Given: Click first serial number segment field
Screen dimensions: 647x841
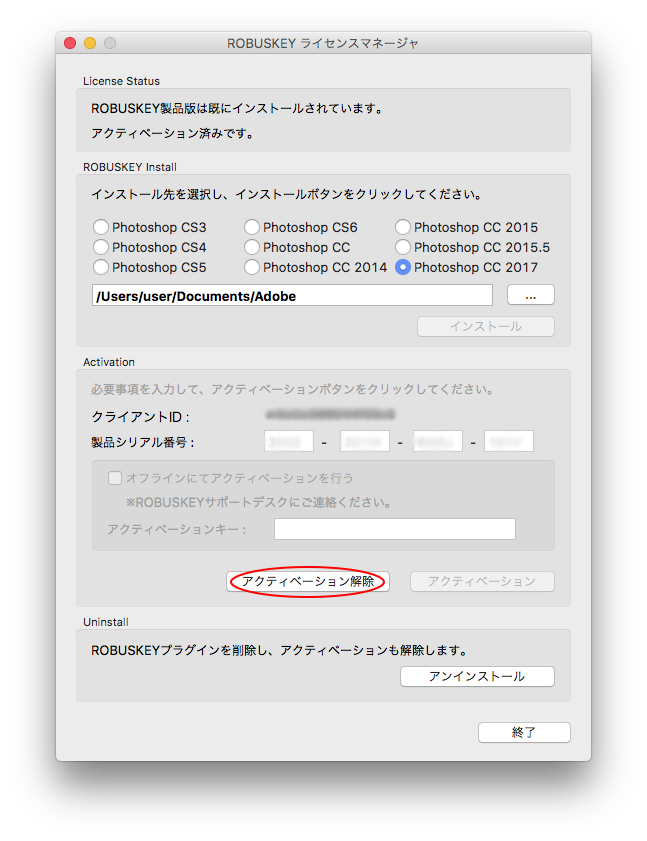Looking at the screenshot, I should pyautogui.click(x=289, y=441).
